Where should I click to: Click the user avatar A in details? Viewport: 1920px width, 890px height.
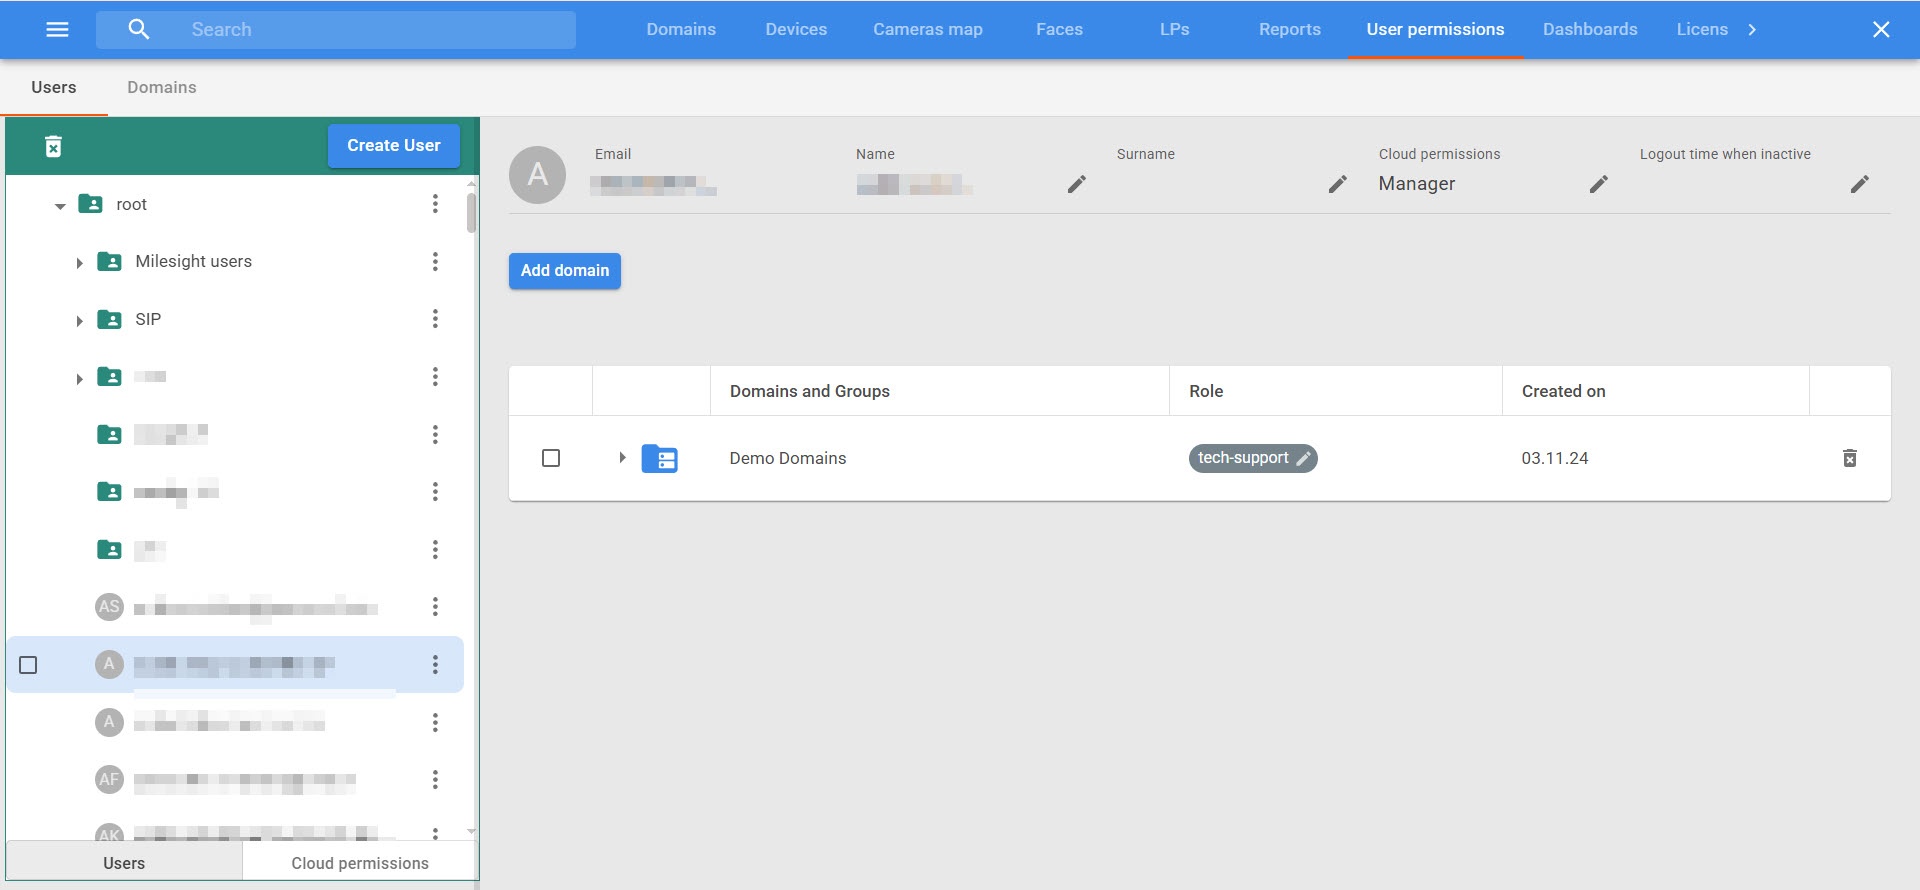click(538, 175)
